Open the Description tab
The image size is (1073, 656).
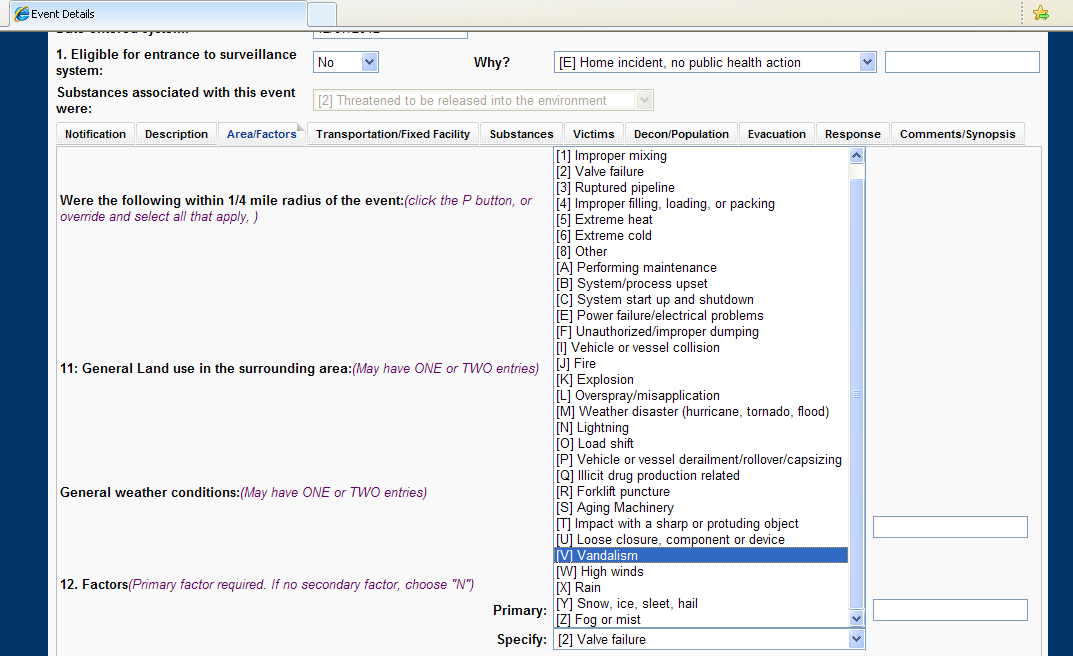[176, 134]
